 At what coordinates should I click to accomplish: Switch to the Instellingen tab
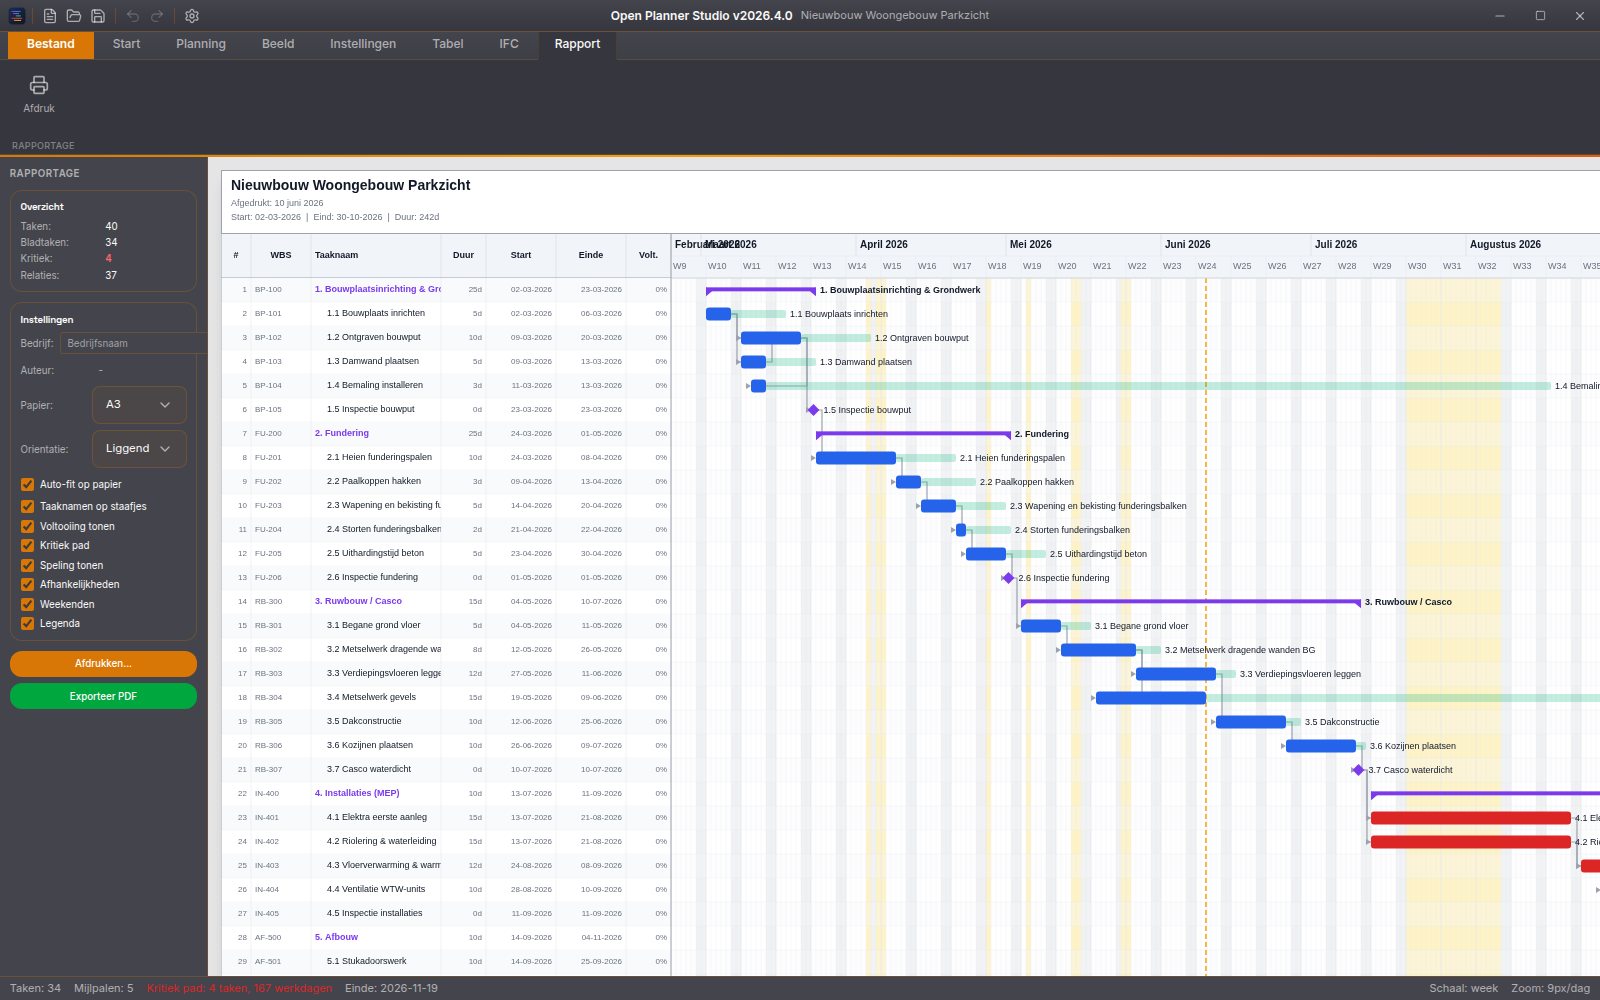pos(363,44)
